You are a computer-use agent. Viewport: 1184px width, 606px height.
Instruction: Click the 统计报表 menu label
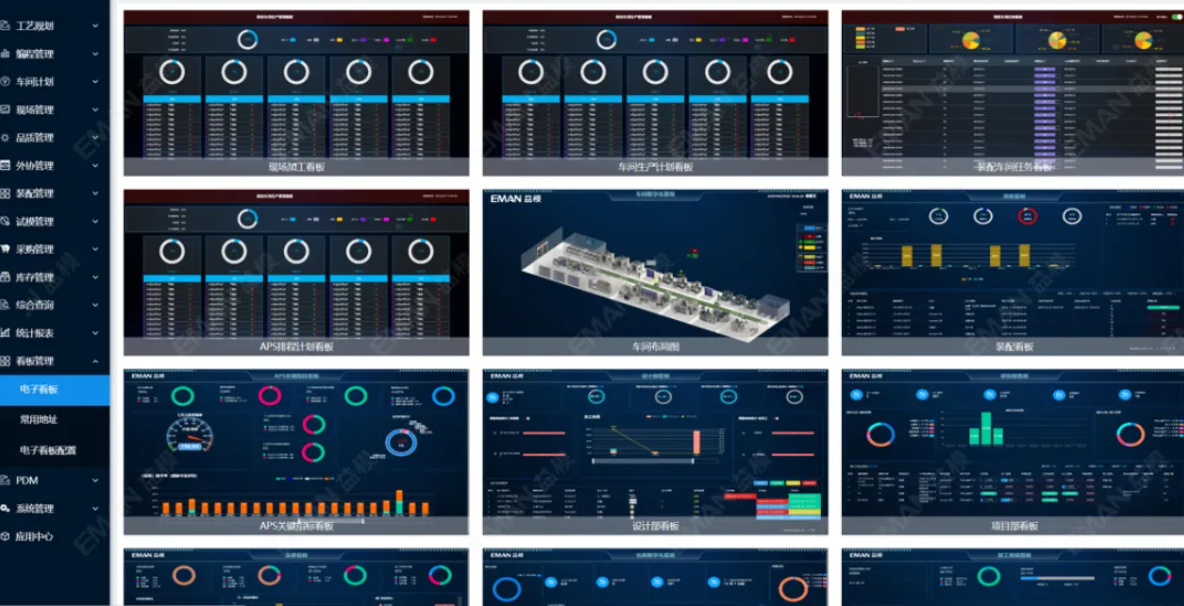click(x=35, y=333)
